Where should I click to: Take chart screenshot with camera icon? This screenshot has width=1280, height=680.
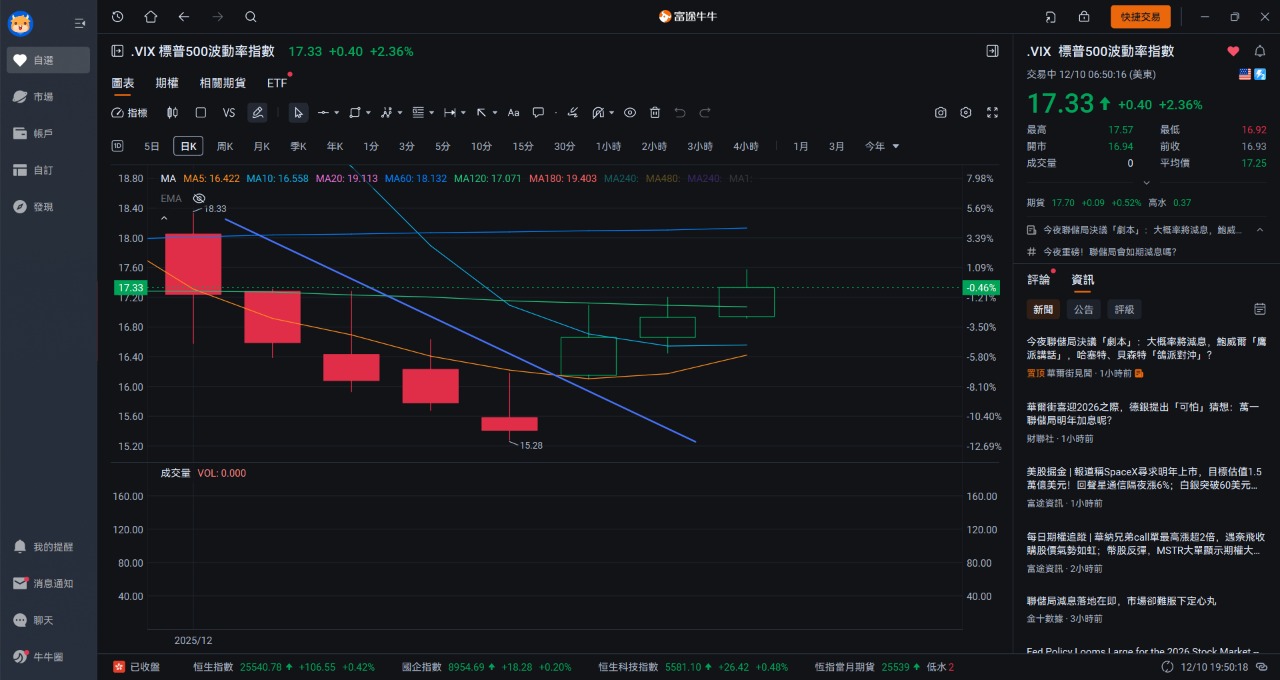point(940,113)
